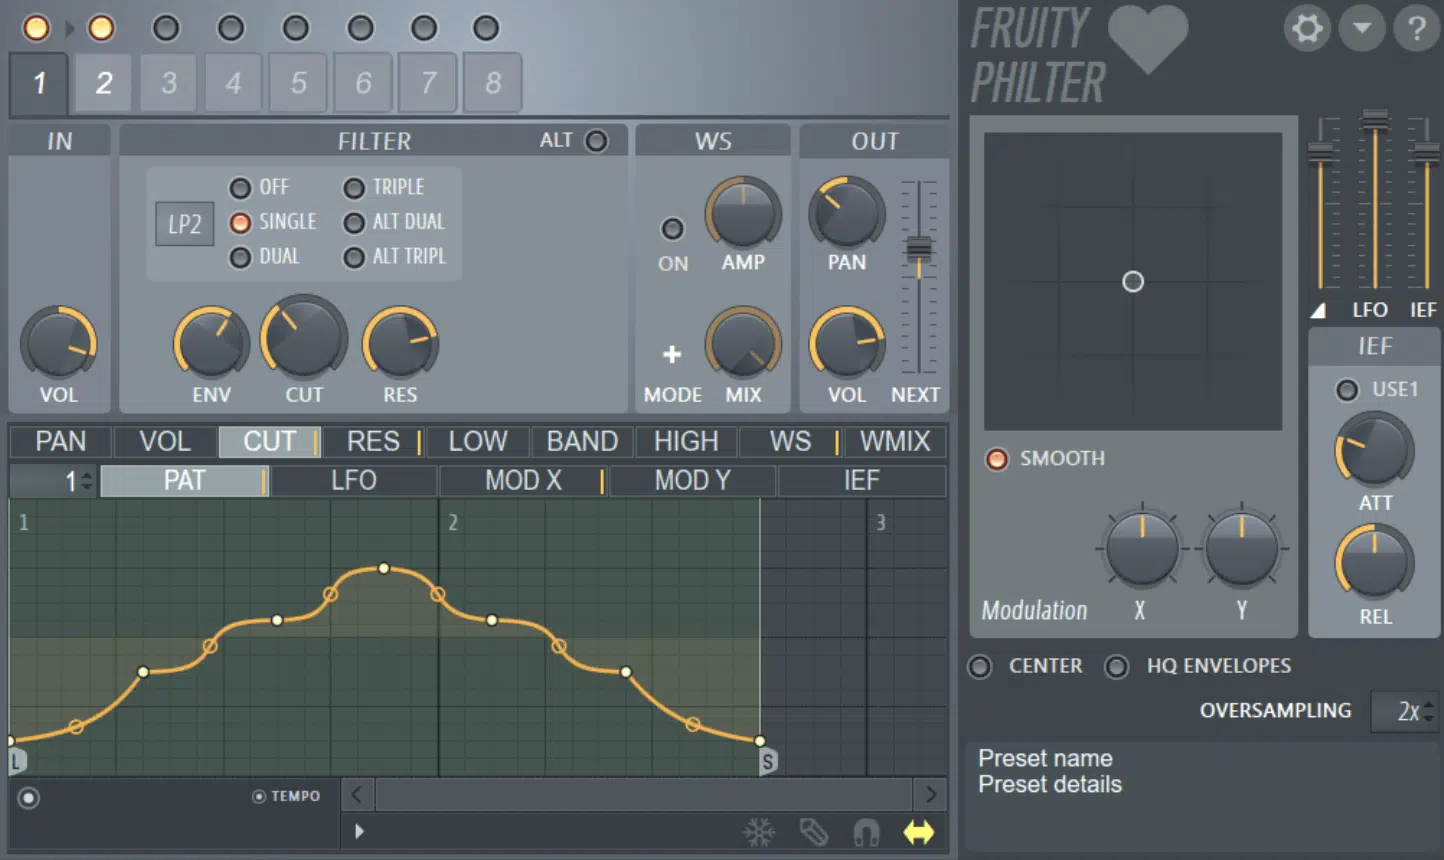Screen dimensions: 1444x860
Task: Click the waveshaper AMP knob
Action: 743,213
